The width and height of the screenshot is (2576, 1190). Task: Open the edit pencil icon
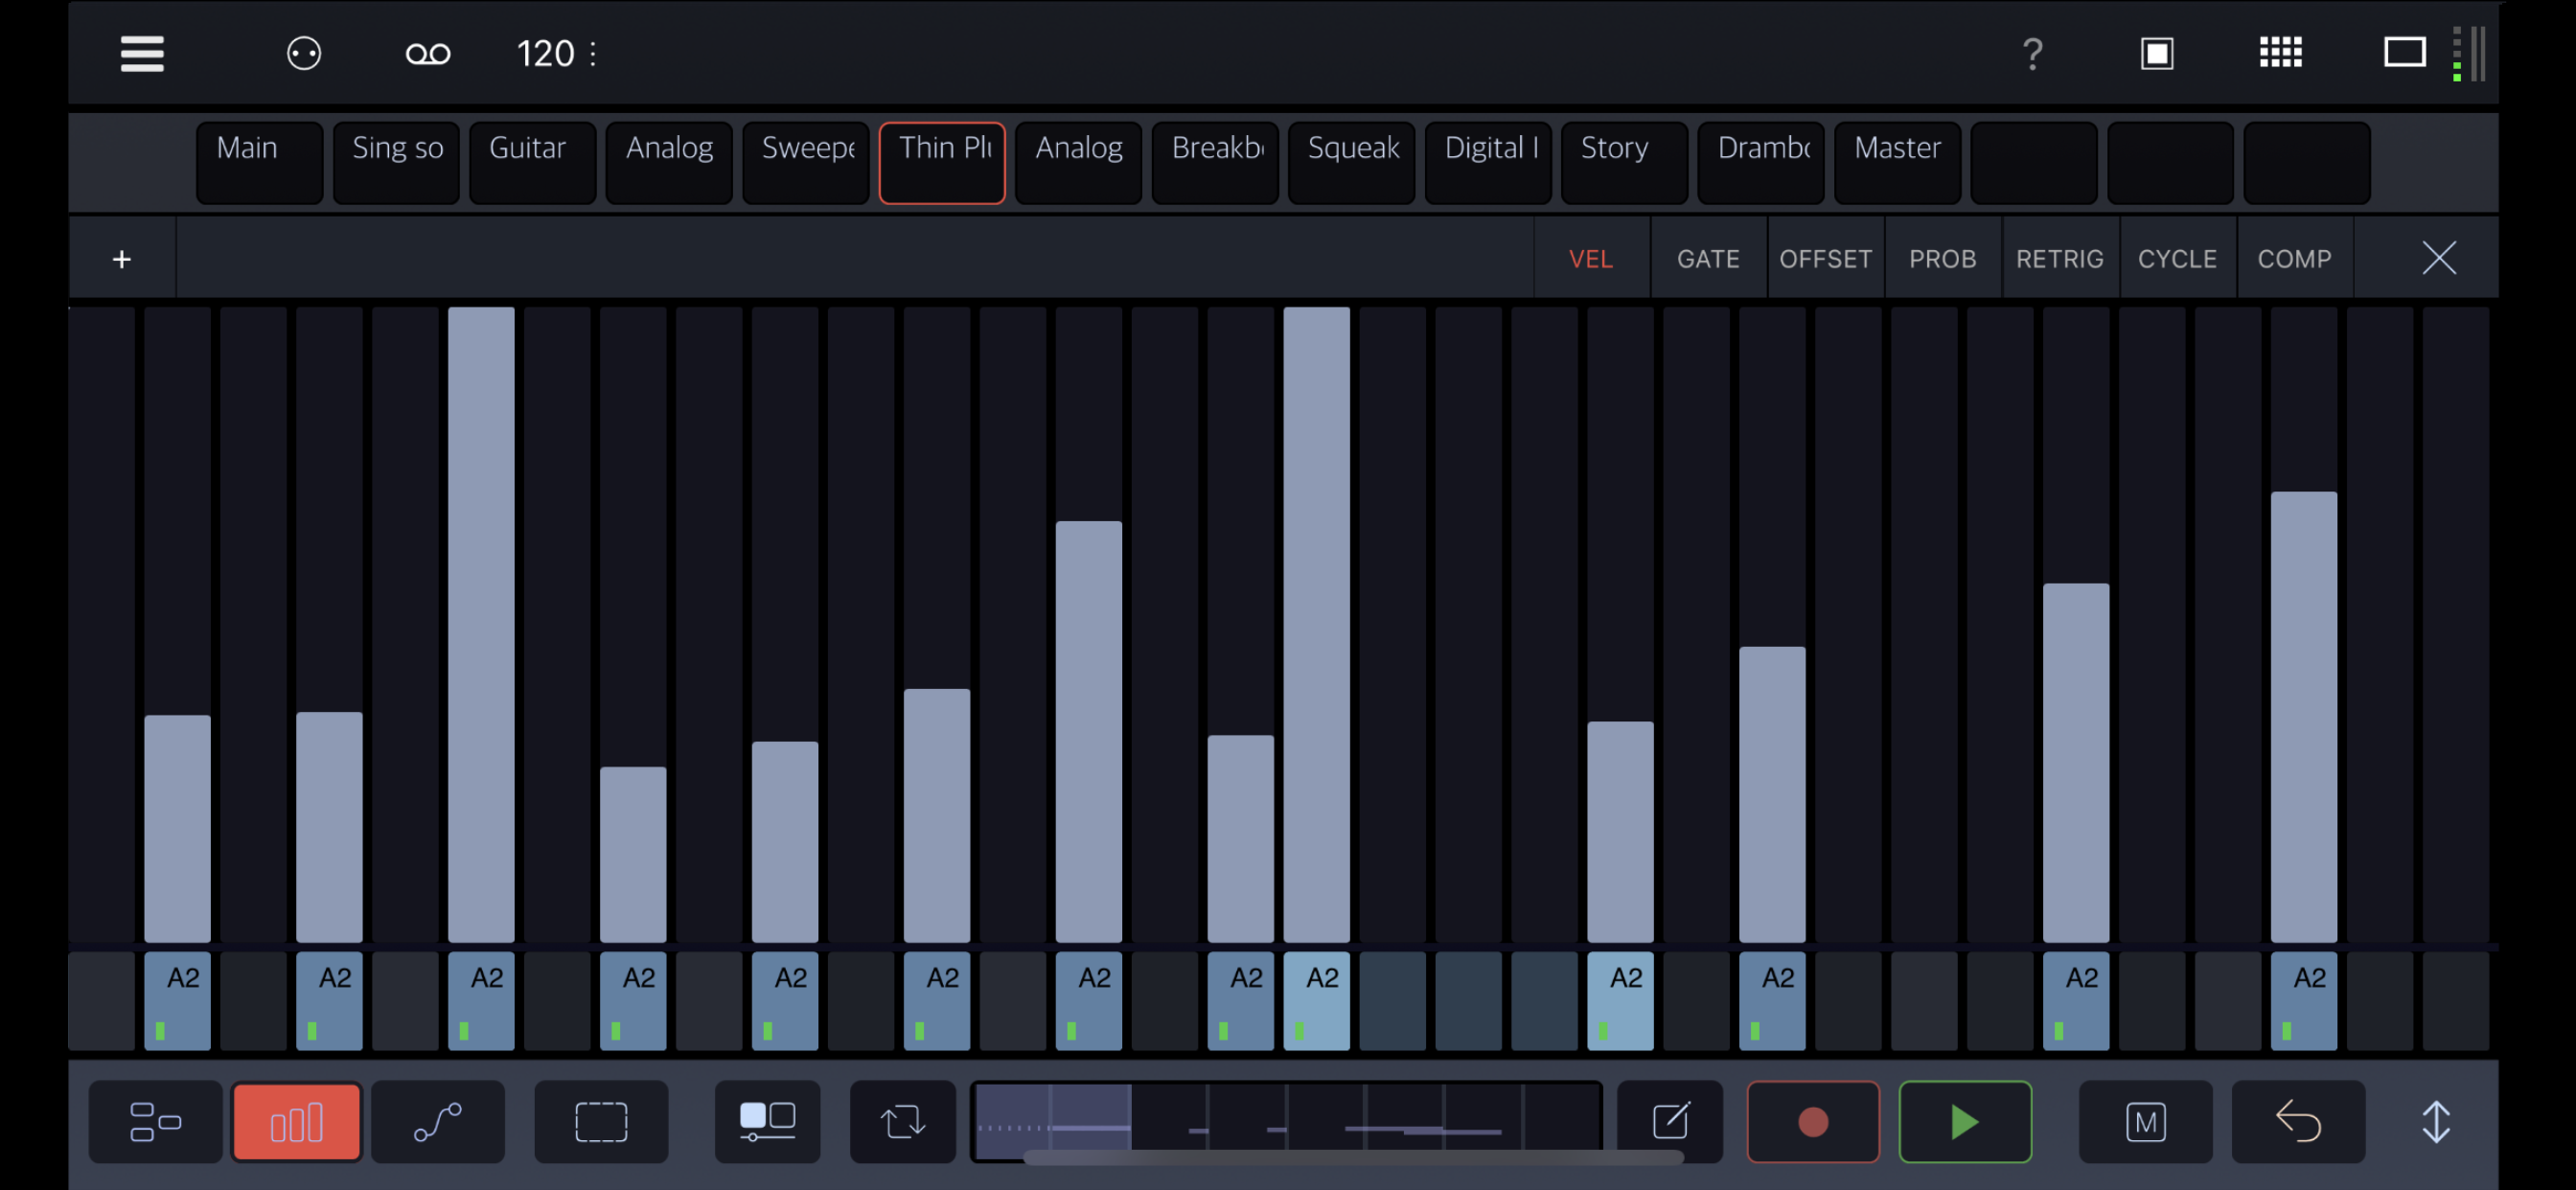(x=1670, y=1121)
